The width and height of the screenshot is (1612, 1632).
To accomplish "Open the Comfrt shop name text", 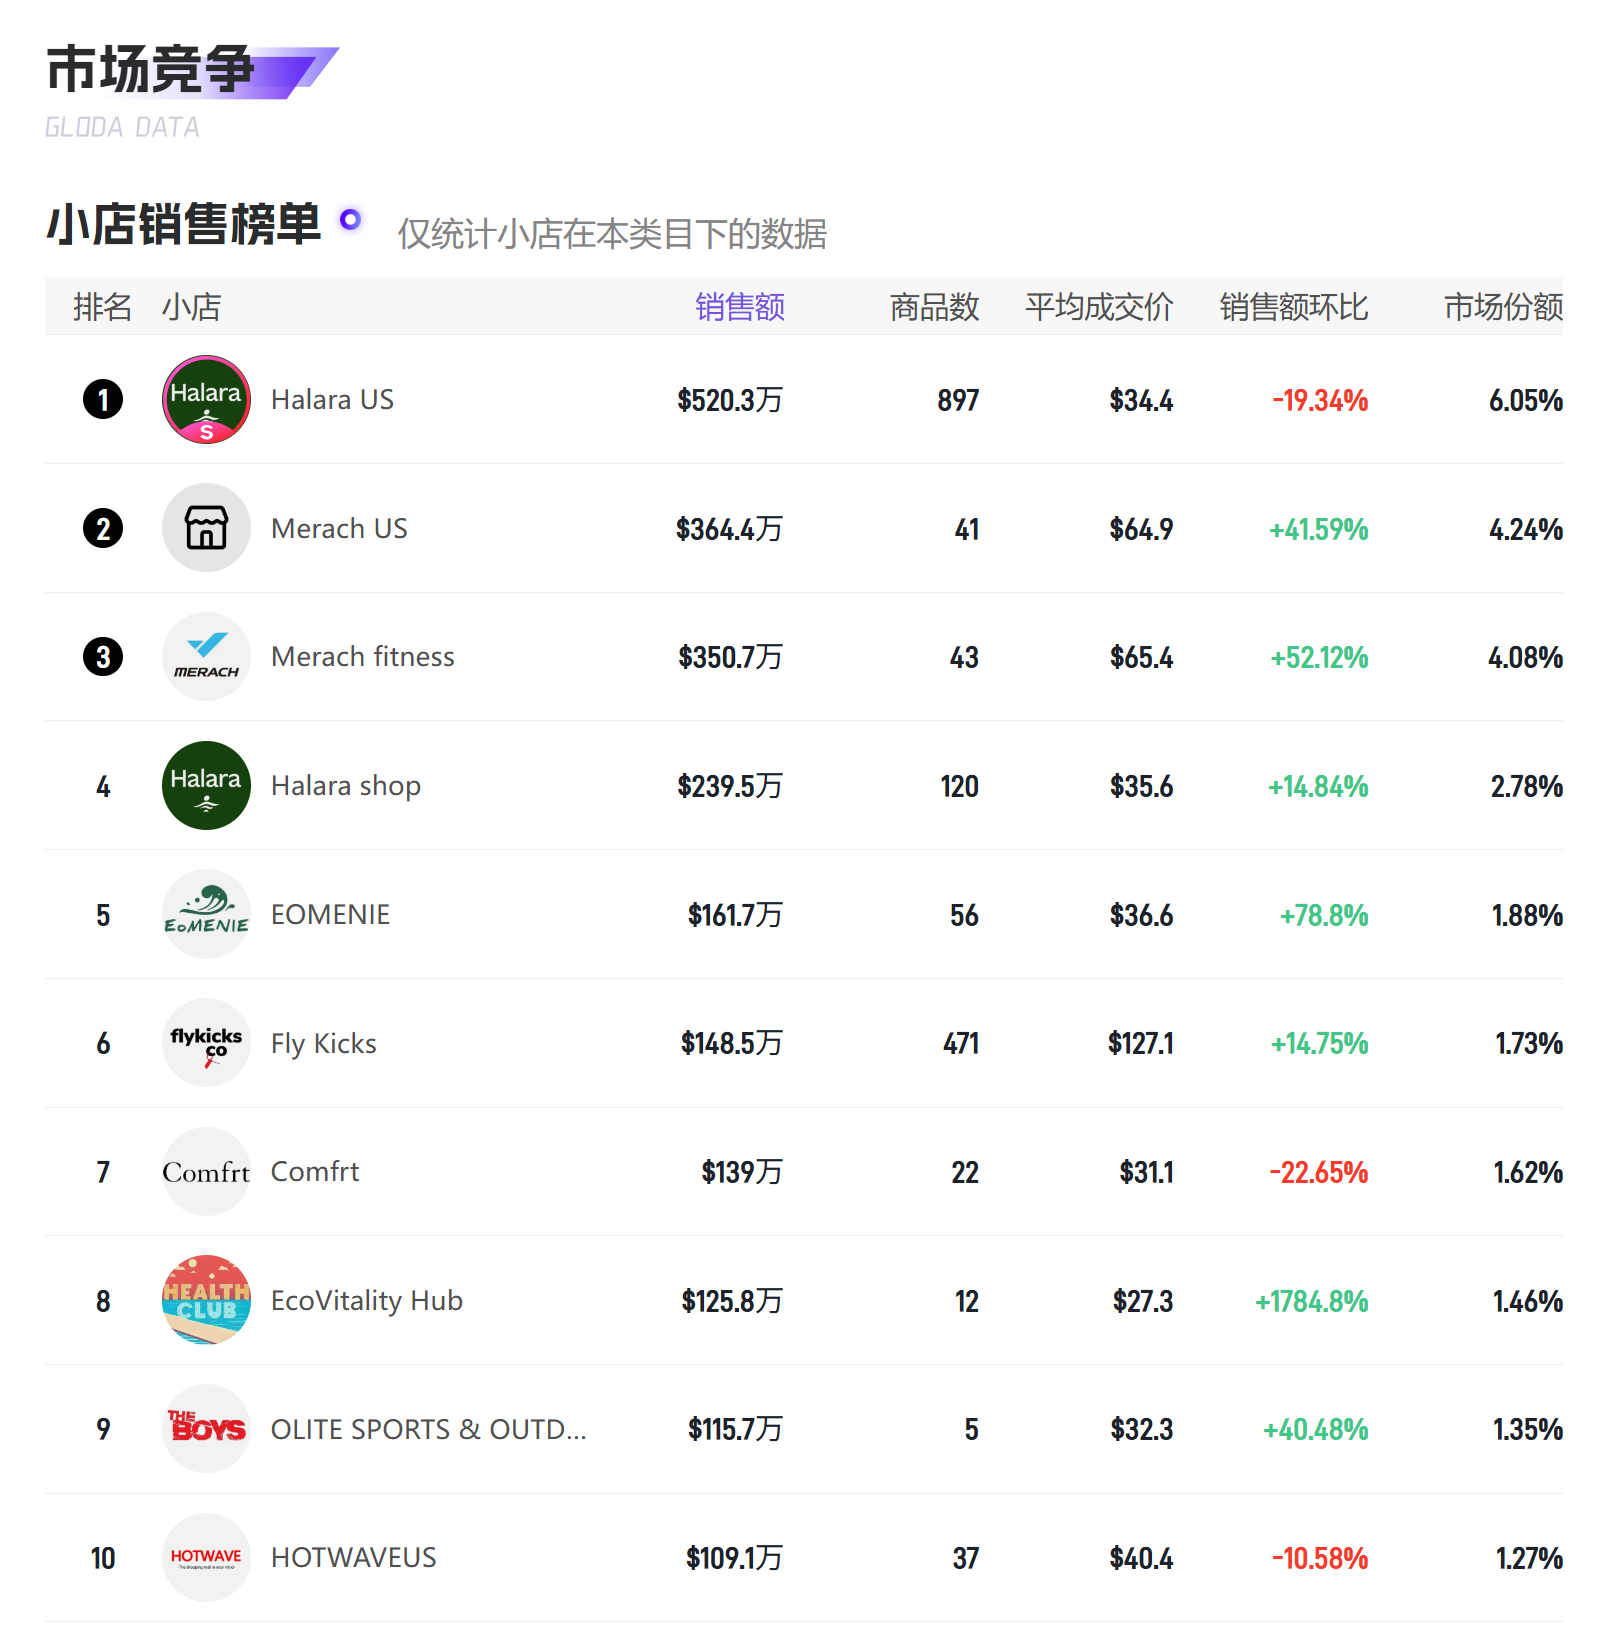I will tap(315, 1172).
